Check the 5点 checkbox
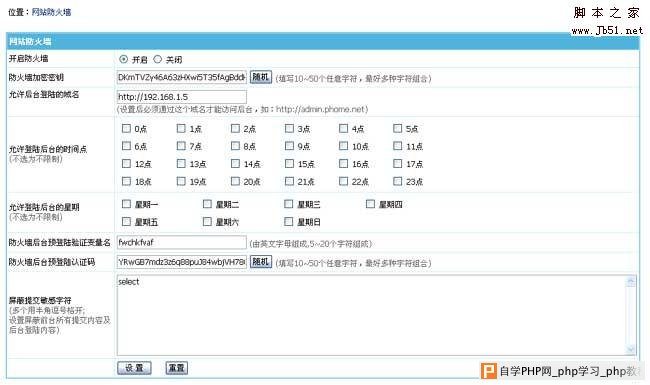This screenshot has width=650, height=385. coord(397,128)
